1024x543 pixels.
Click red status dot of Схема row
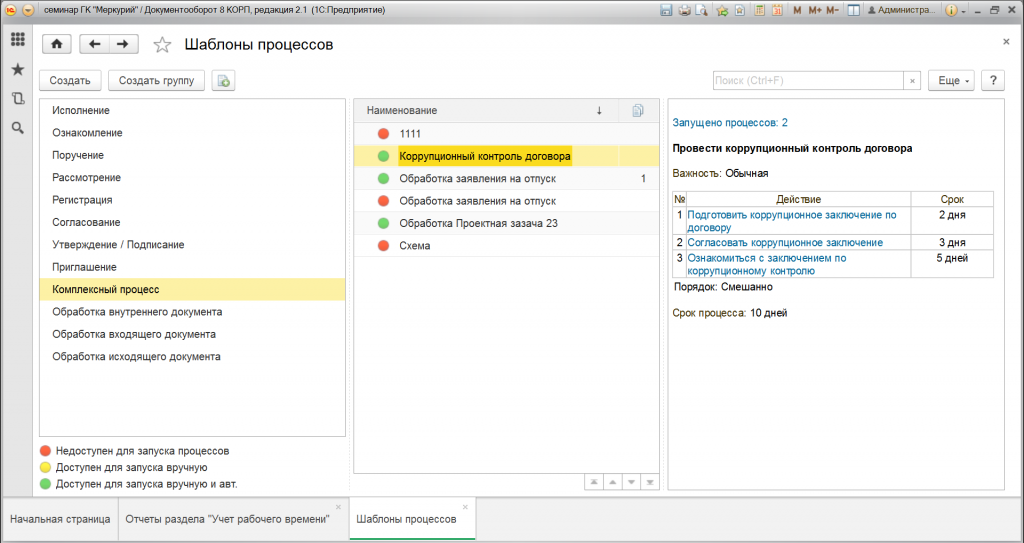click(x=383, y=246)
